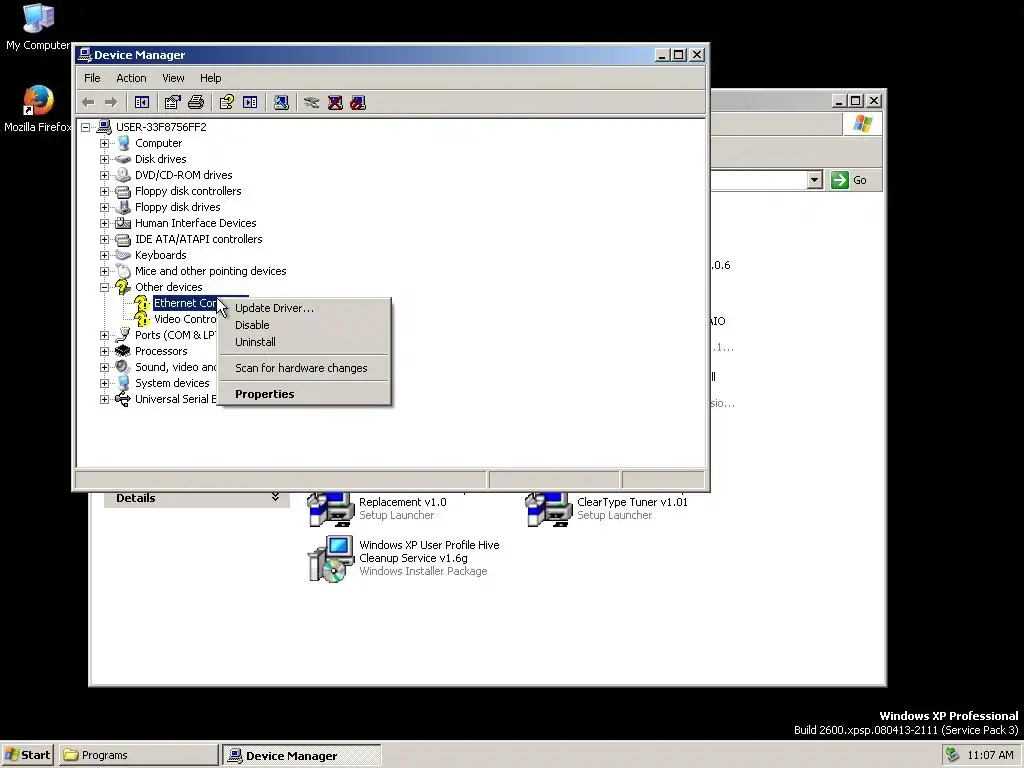The height and width of the screenshot is (768, 1024).
Task: Select ClearType Tuner v1.01 installer icon
Action: [x=549, y=509]
